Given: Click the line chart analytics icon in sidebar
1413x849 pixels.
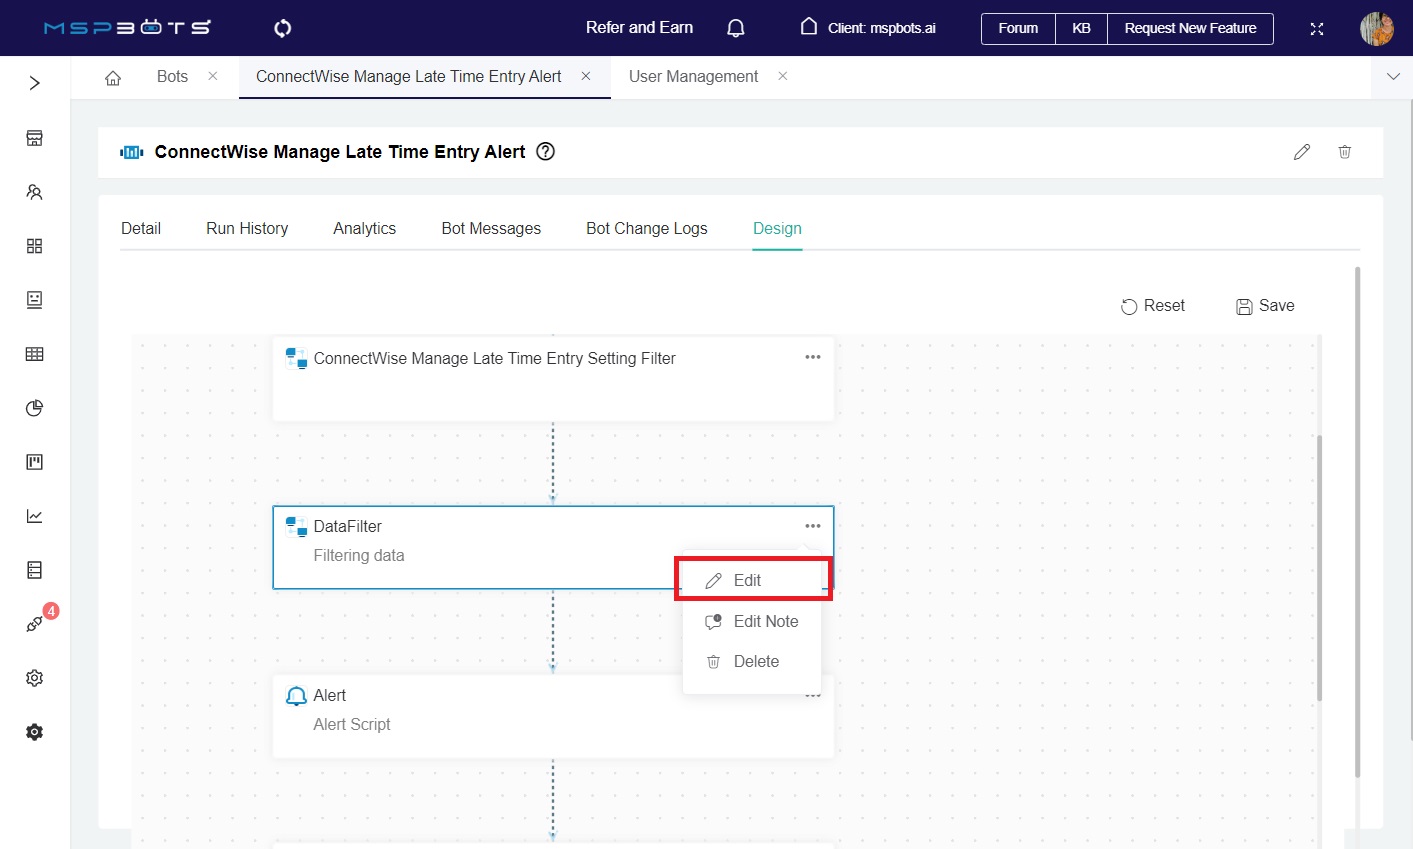Looking at the screenshot, I should coord(34,515).
